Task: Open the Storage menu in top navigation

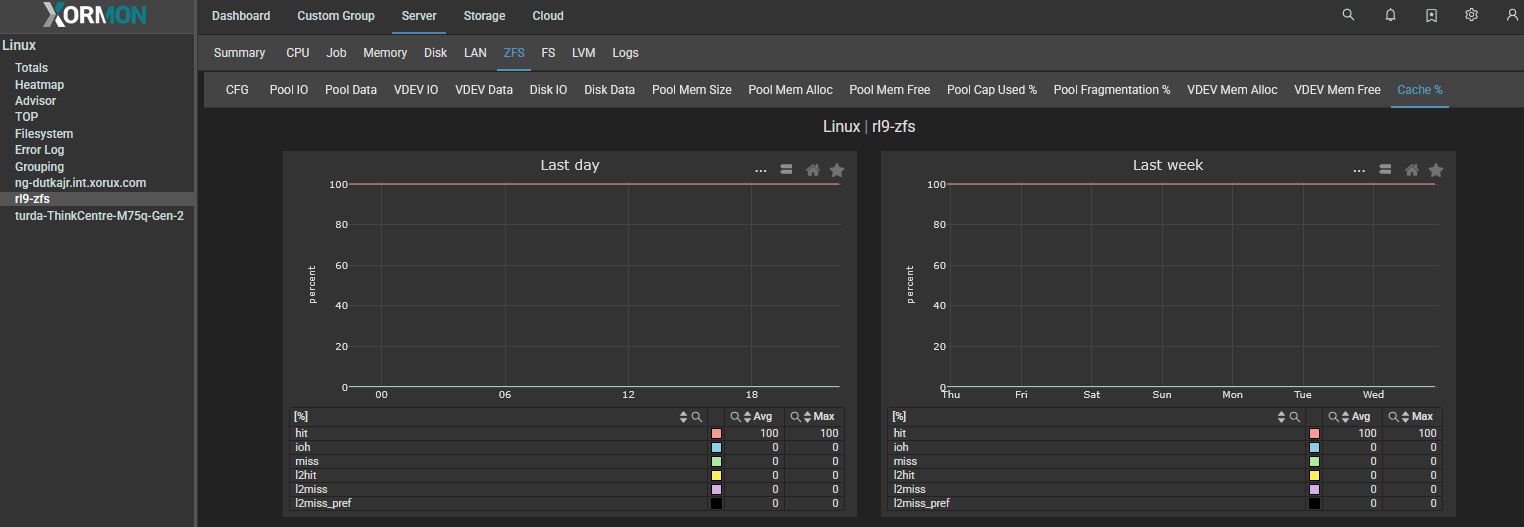Action: (x=484, y=16)
